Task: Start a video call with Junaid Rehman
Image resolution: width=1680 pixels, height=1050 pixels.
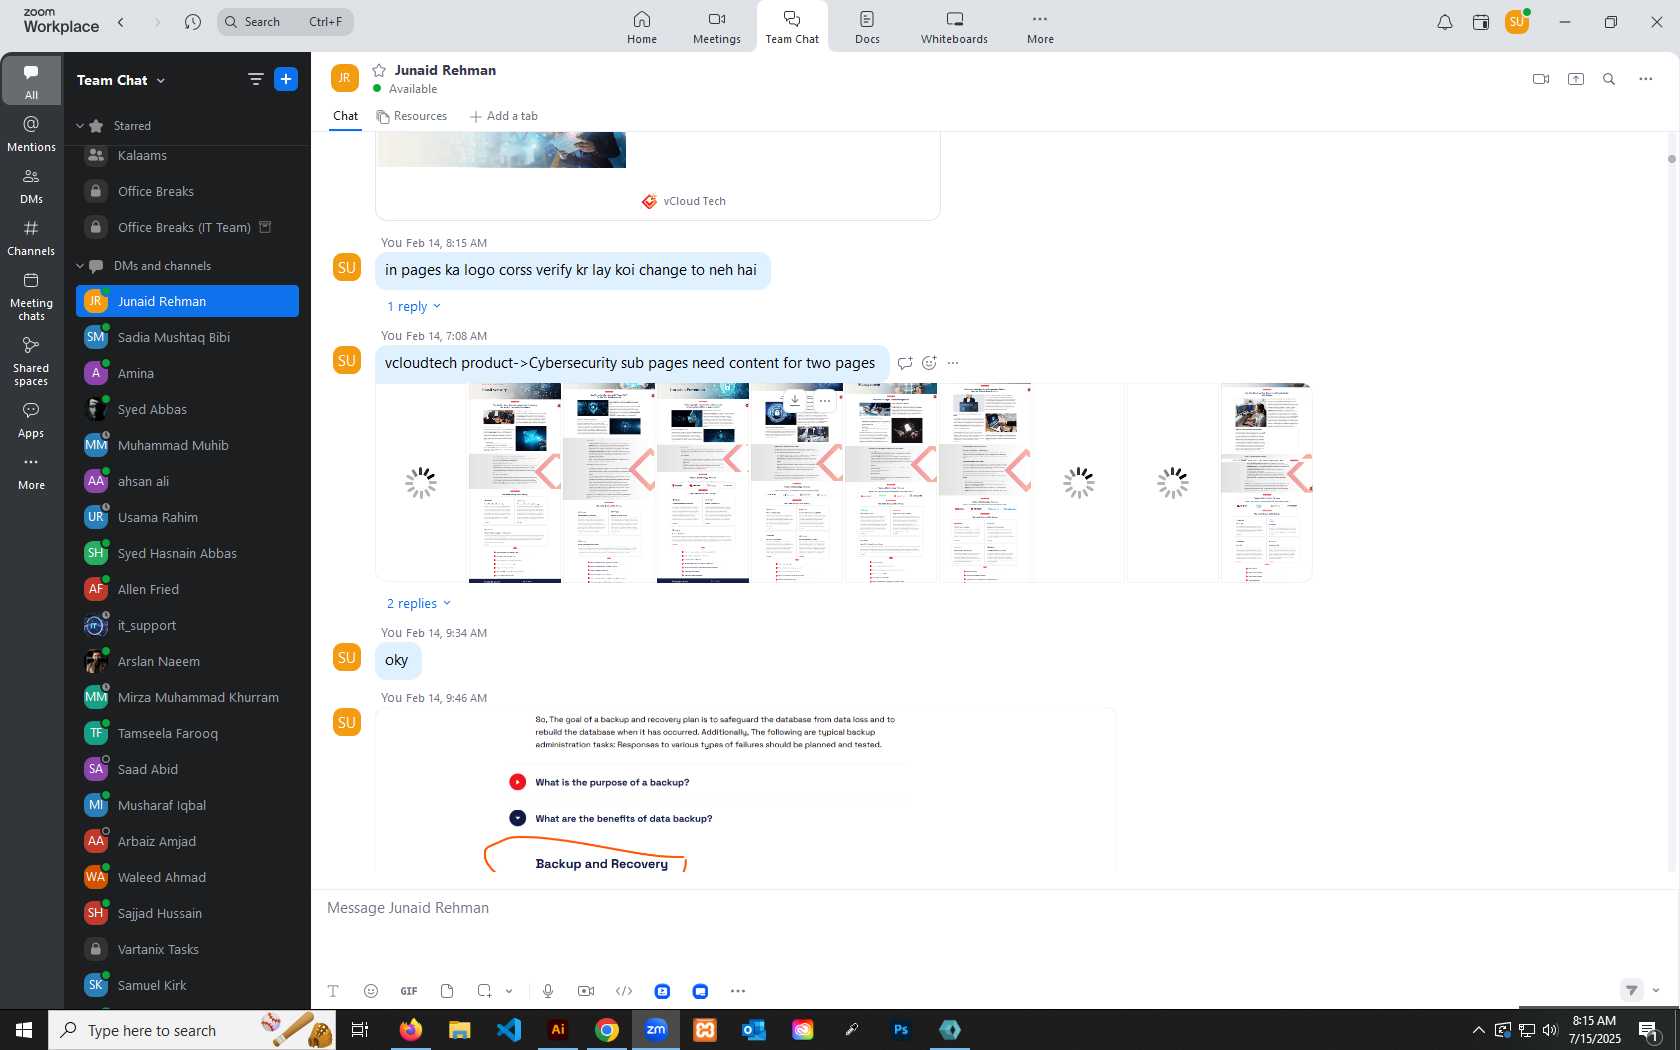Action: coord(1541,79)
